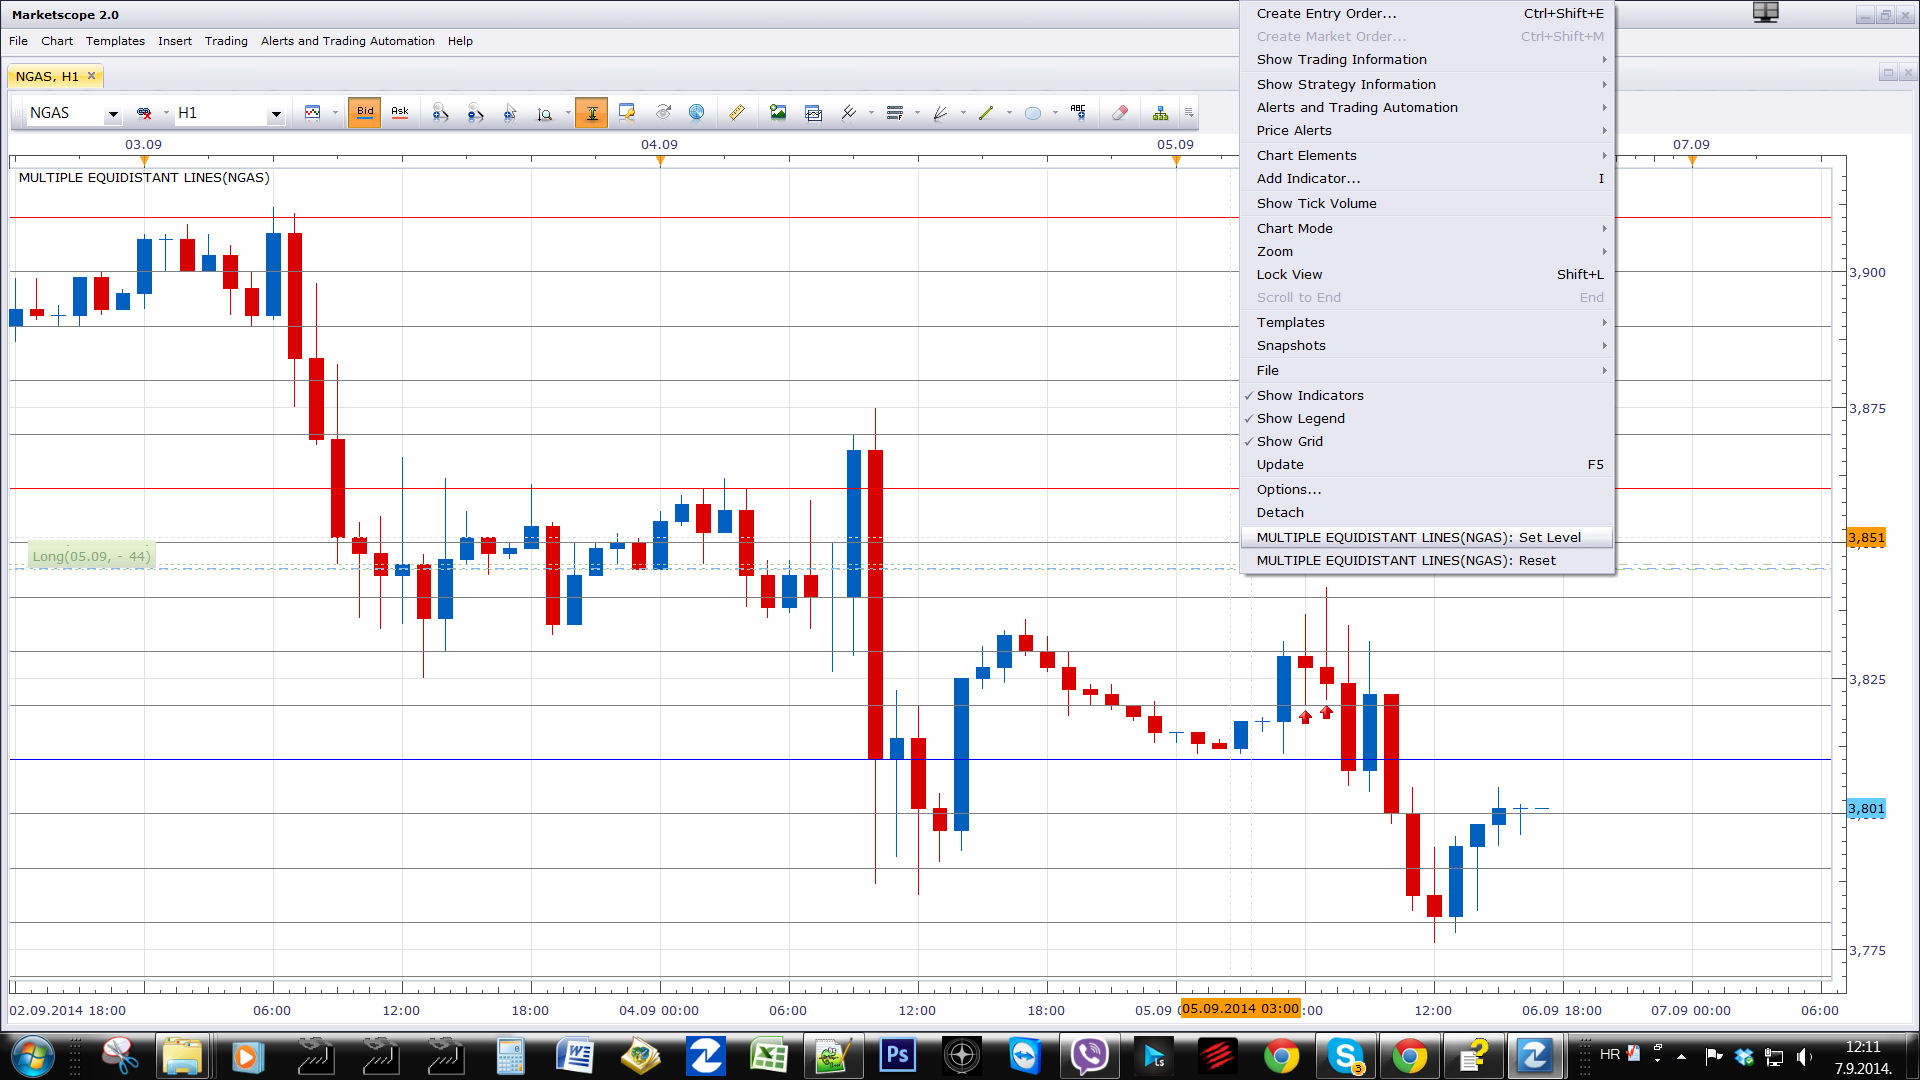Viewport: 1920px width, 1080px height.
Task: Toggle Lock View option
Action: 1427,275
